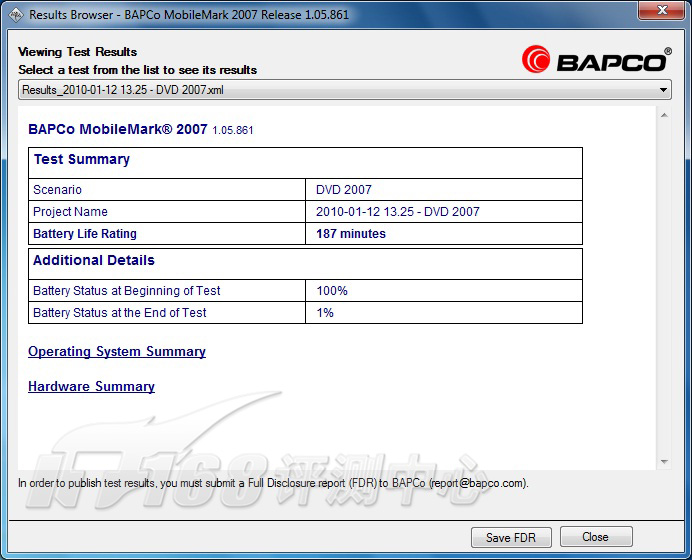692x560 pixels.
Task: Click the 'Battery Life Rating' label
Action: tap(85, 234)
